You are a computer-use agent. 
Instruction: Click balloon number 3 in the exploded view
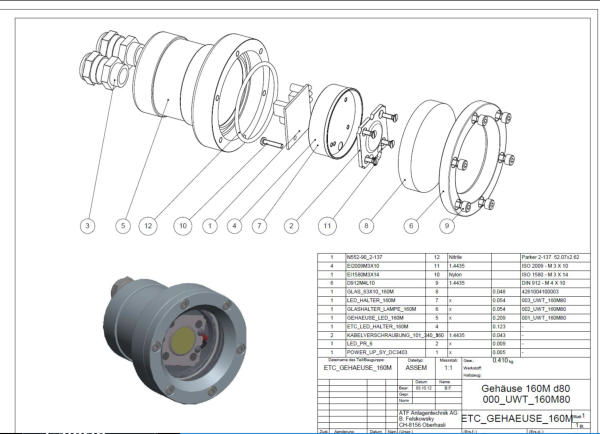tap(88, 225)
